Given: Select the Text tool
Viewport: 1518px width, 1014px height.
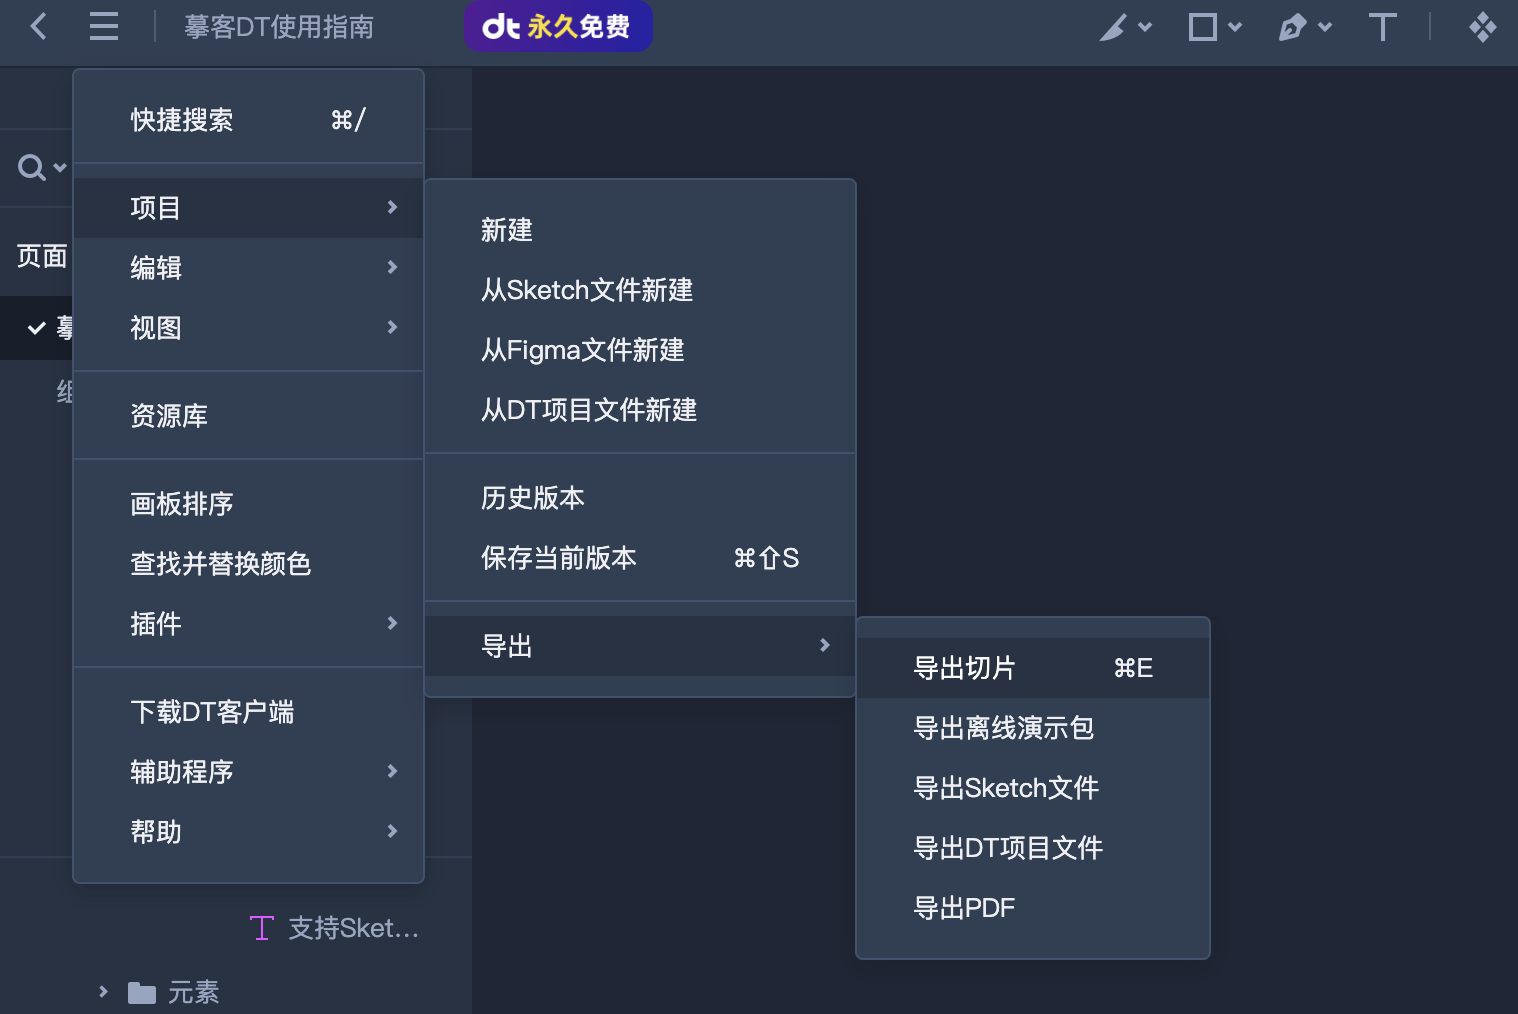Looking at the screenshot, I should (x=1383, y=27).
